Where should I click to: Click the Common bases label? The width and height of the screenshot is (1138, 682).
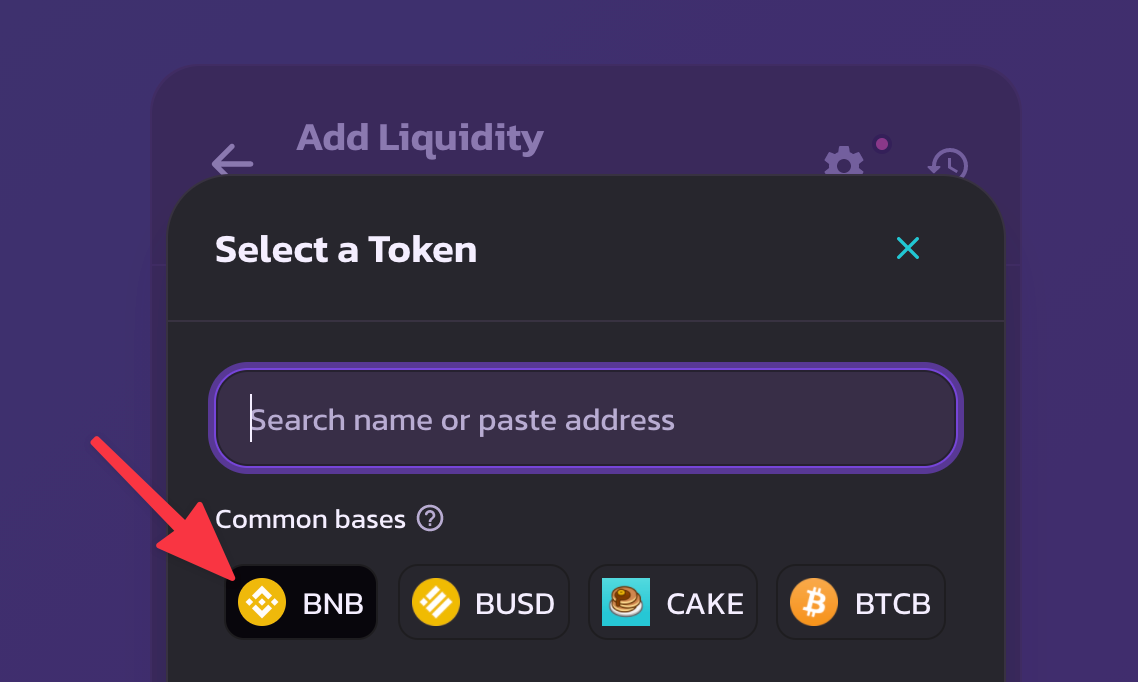311,519
